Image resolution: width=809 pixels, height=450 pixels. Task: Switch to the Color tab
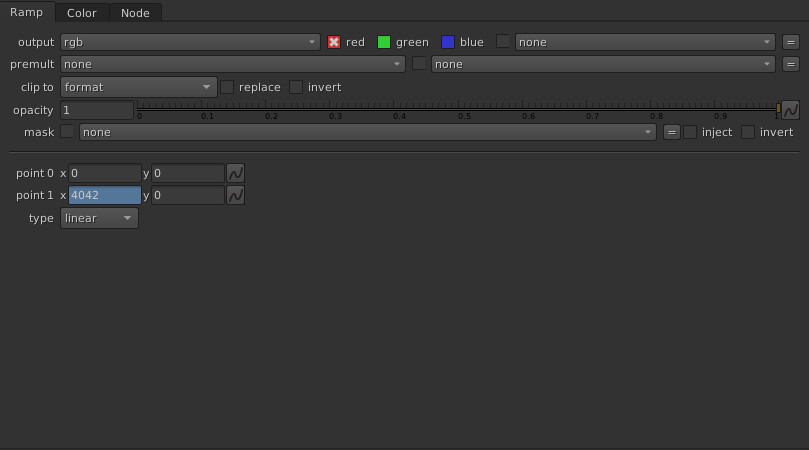(x=82, y=13)
